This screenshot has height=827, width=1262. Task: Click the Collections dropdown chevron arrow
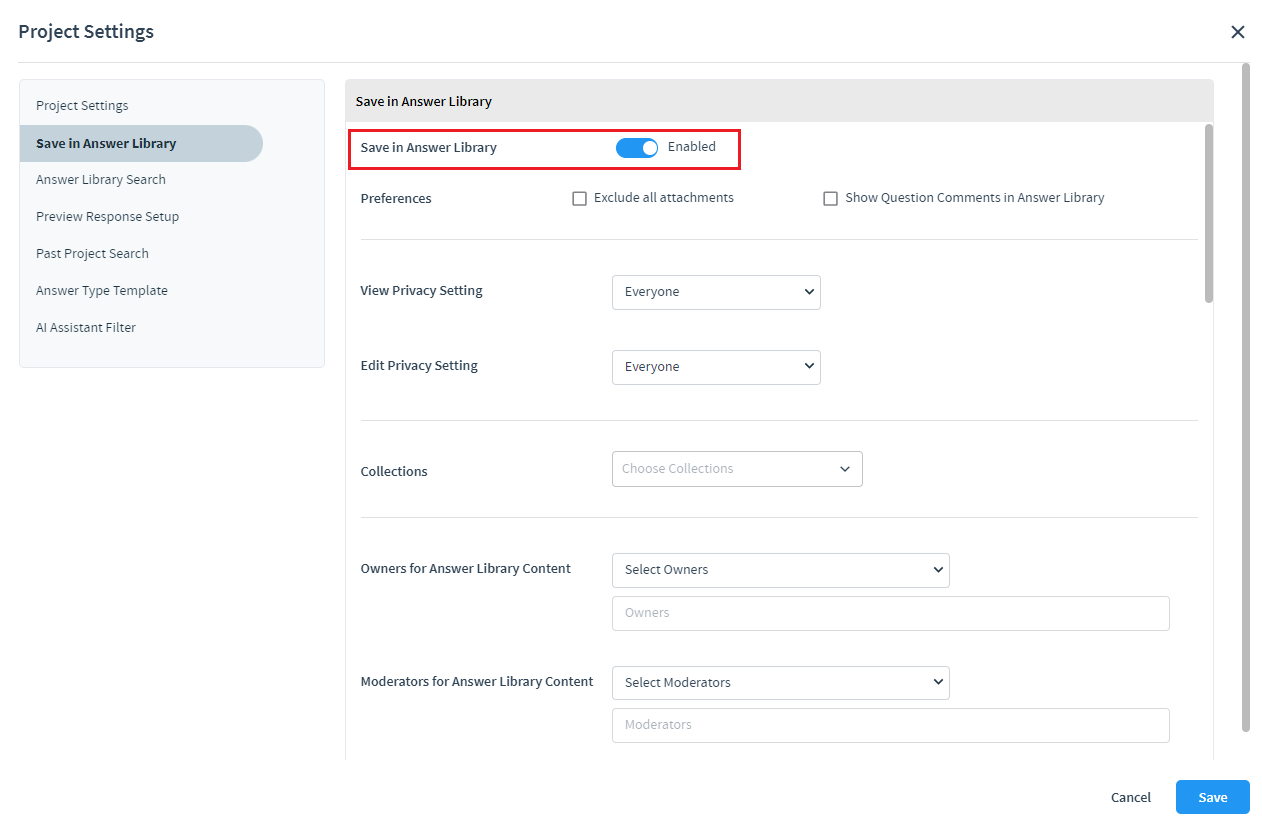[845, 469]
